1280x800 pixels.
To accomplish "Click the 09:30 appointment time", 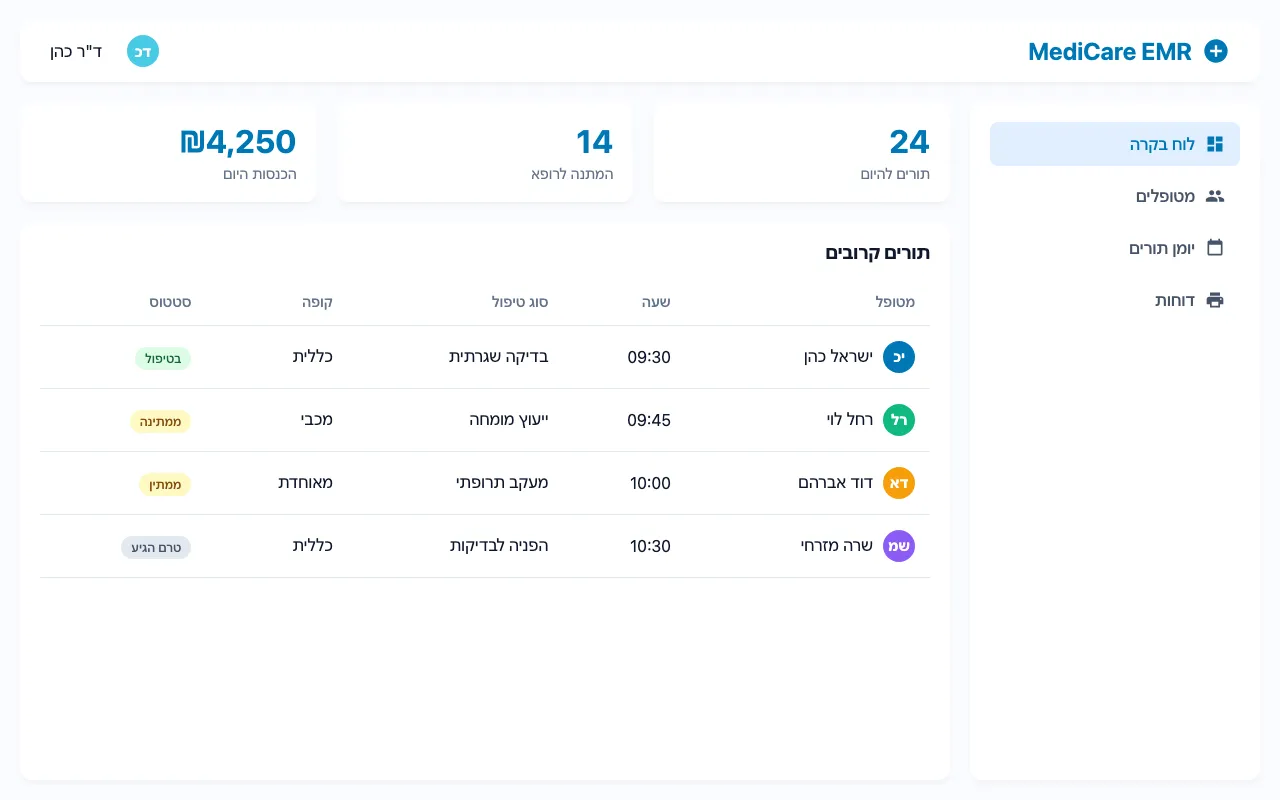I will click(x=649, y=357).
